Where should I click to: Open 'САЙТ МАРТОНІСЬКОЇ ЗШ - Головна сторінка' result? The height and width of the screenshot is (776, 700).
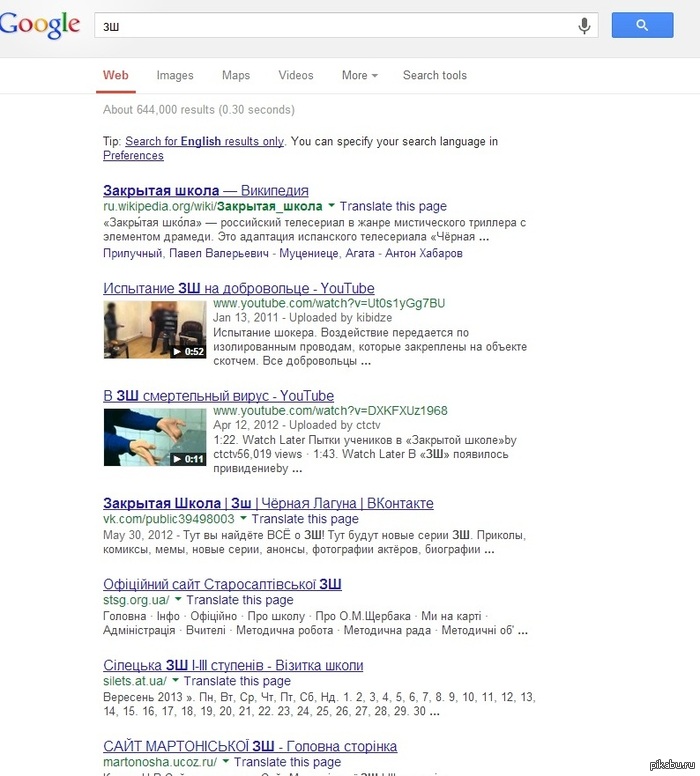[250, 746]
